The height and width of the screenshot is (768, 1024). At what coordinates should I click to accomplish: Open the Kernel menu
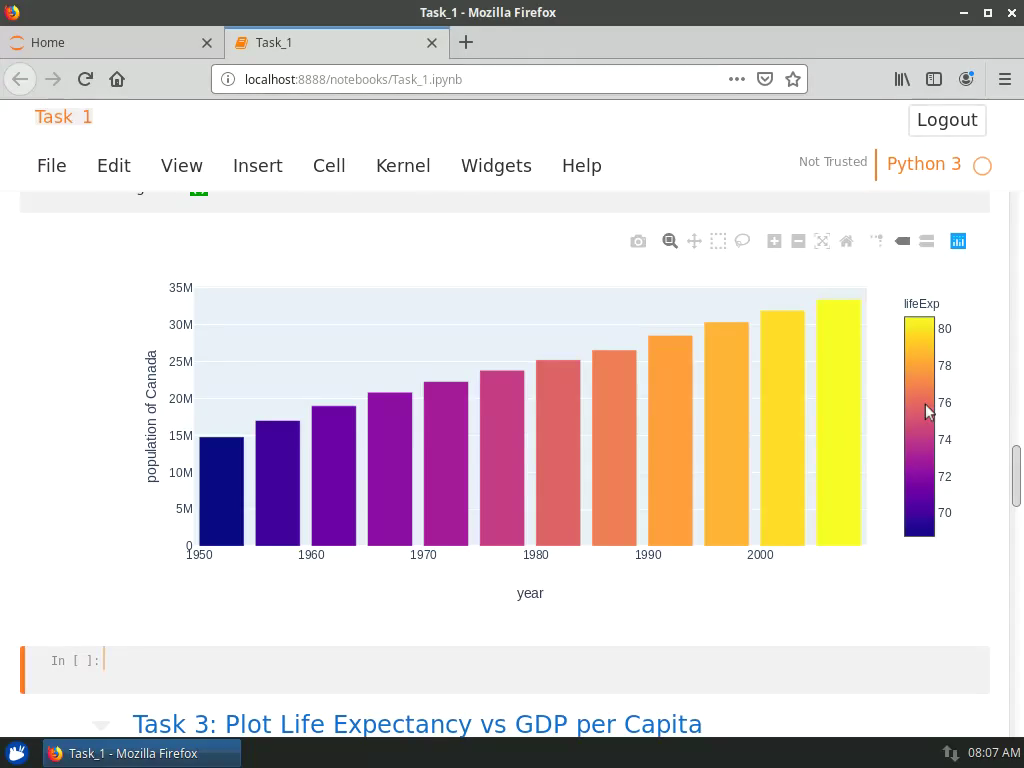tap(403, 166)
